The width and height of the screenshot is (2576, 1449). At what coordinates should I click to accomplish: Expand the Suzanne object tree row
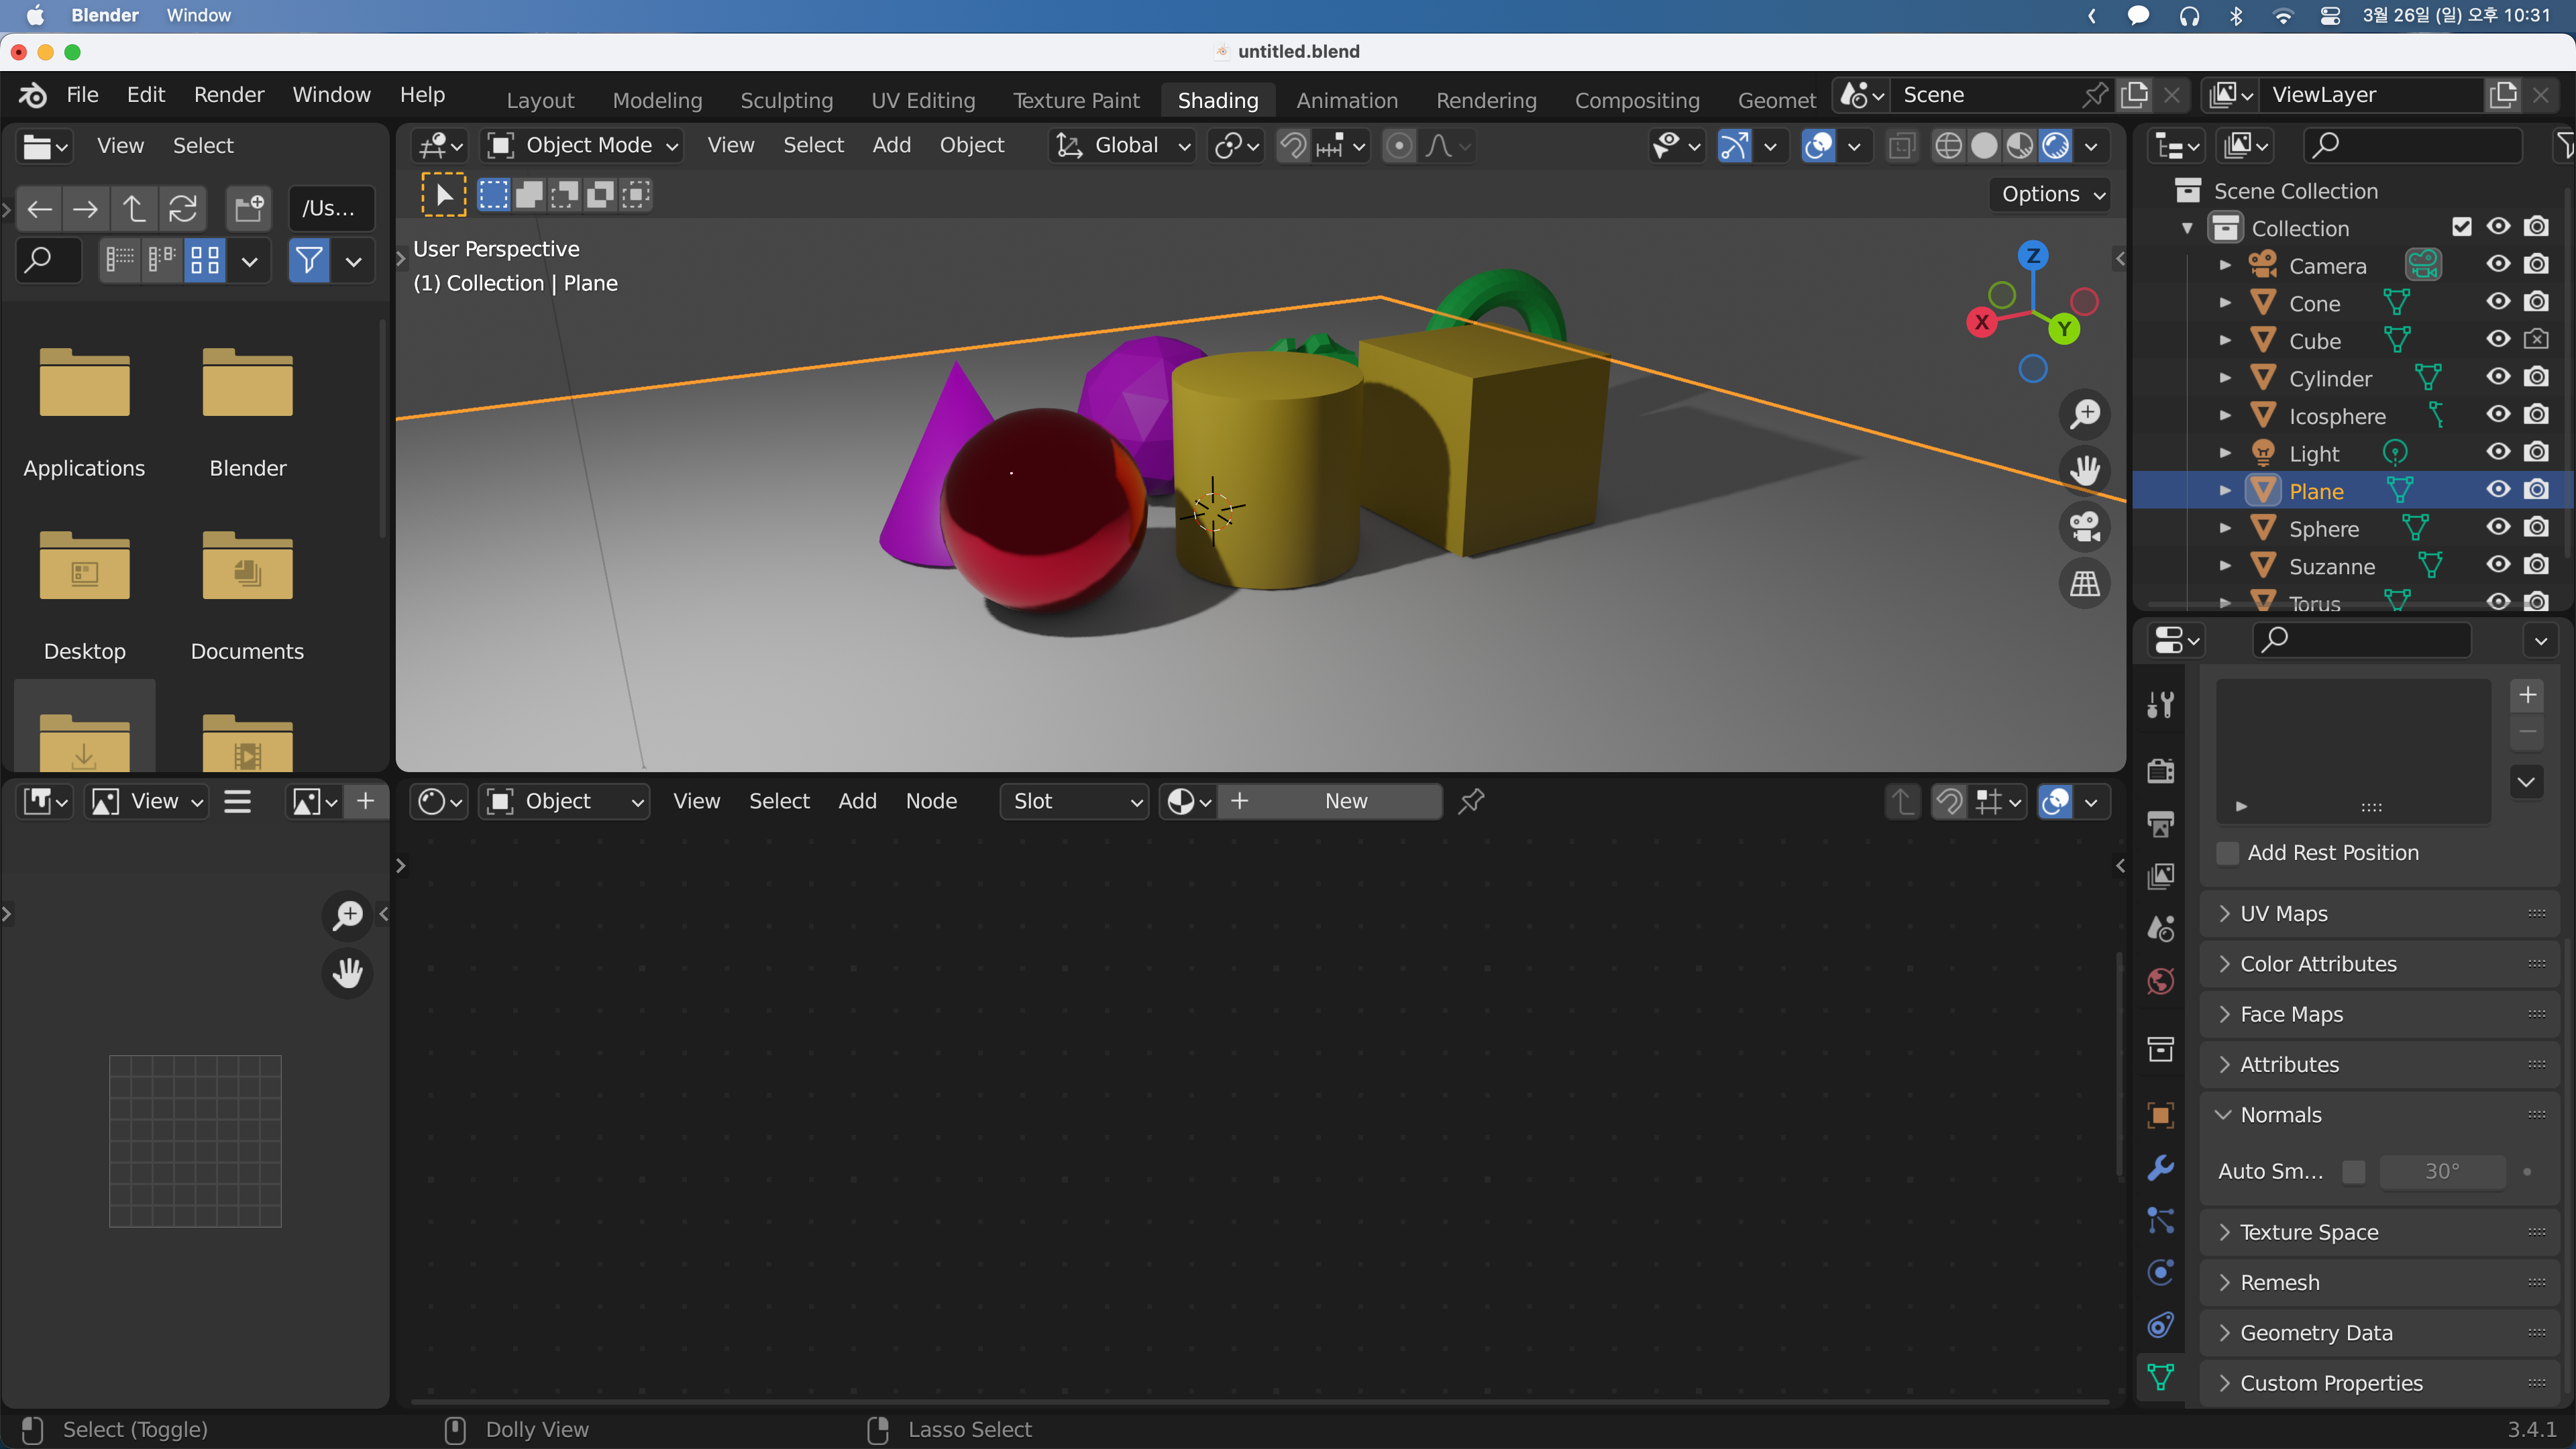(2225, 566)
